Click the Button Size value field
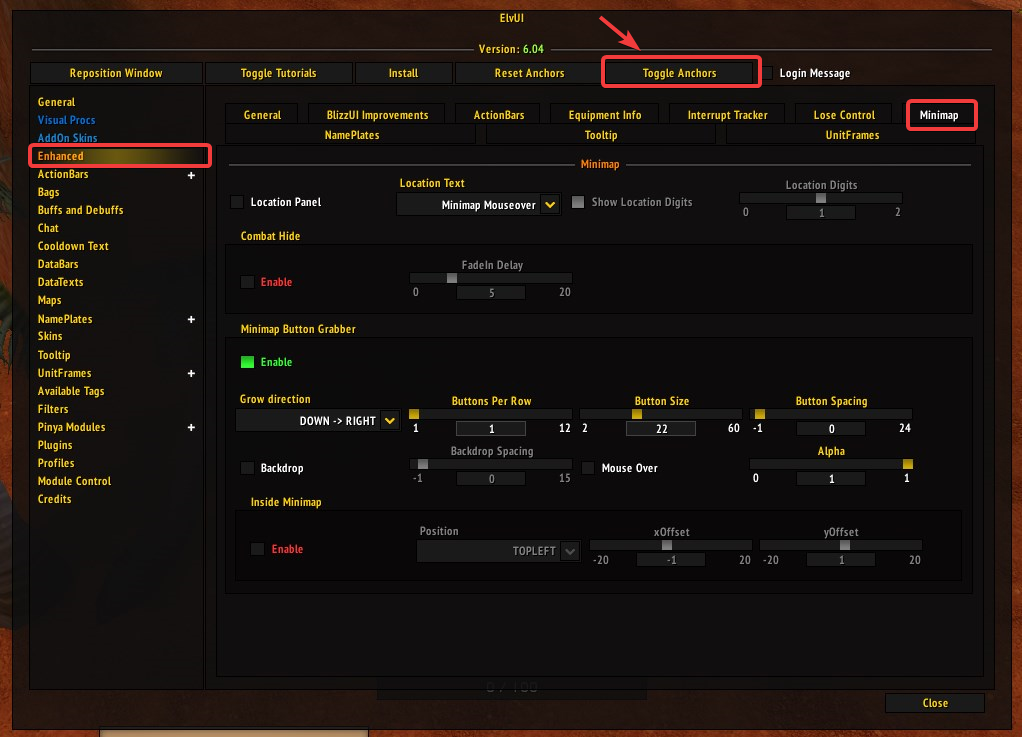Screen dimensions: 1022x737 pos(661,429)
